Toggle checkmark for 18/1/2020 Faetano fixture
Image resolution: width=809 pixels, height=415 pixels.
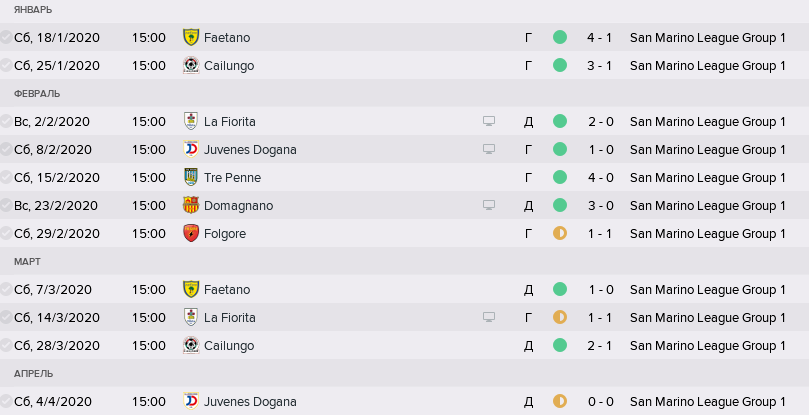(x=6, y=37)
